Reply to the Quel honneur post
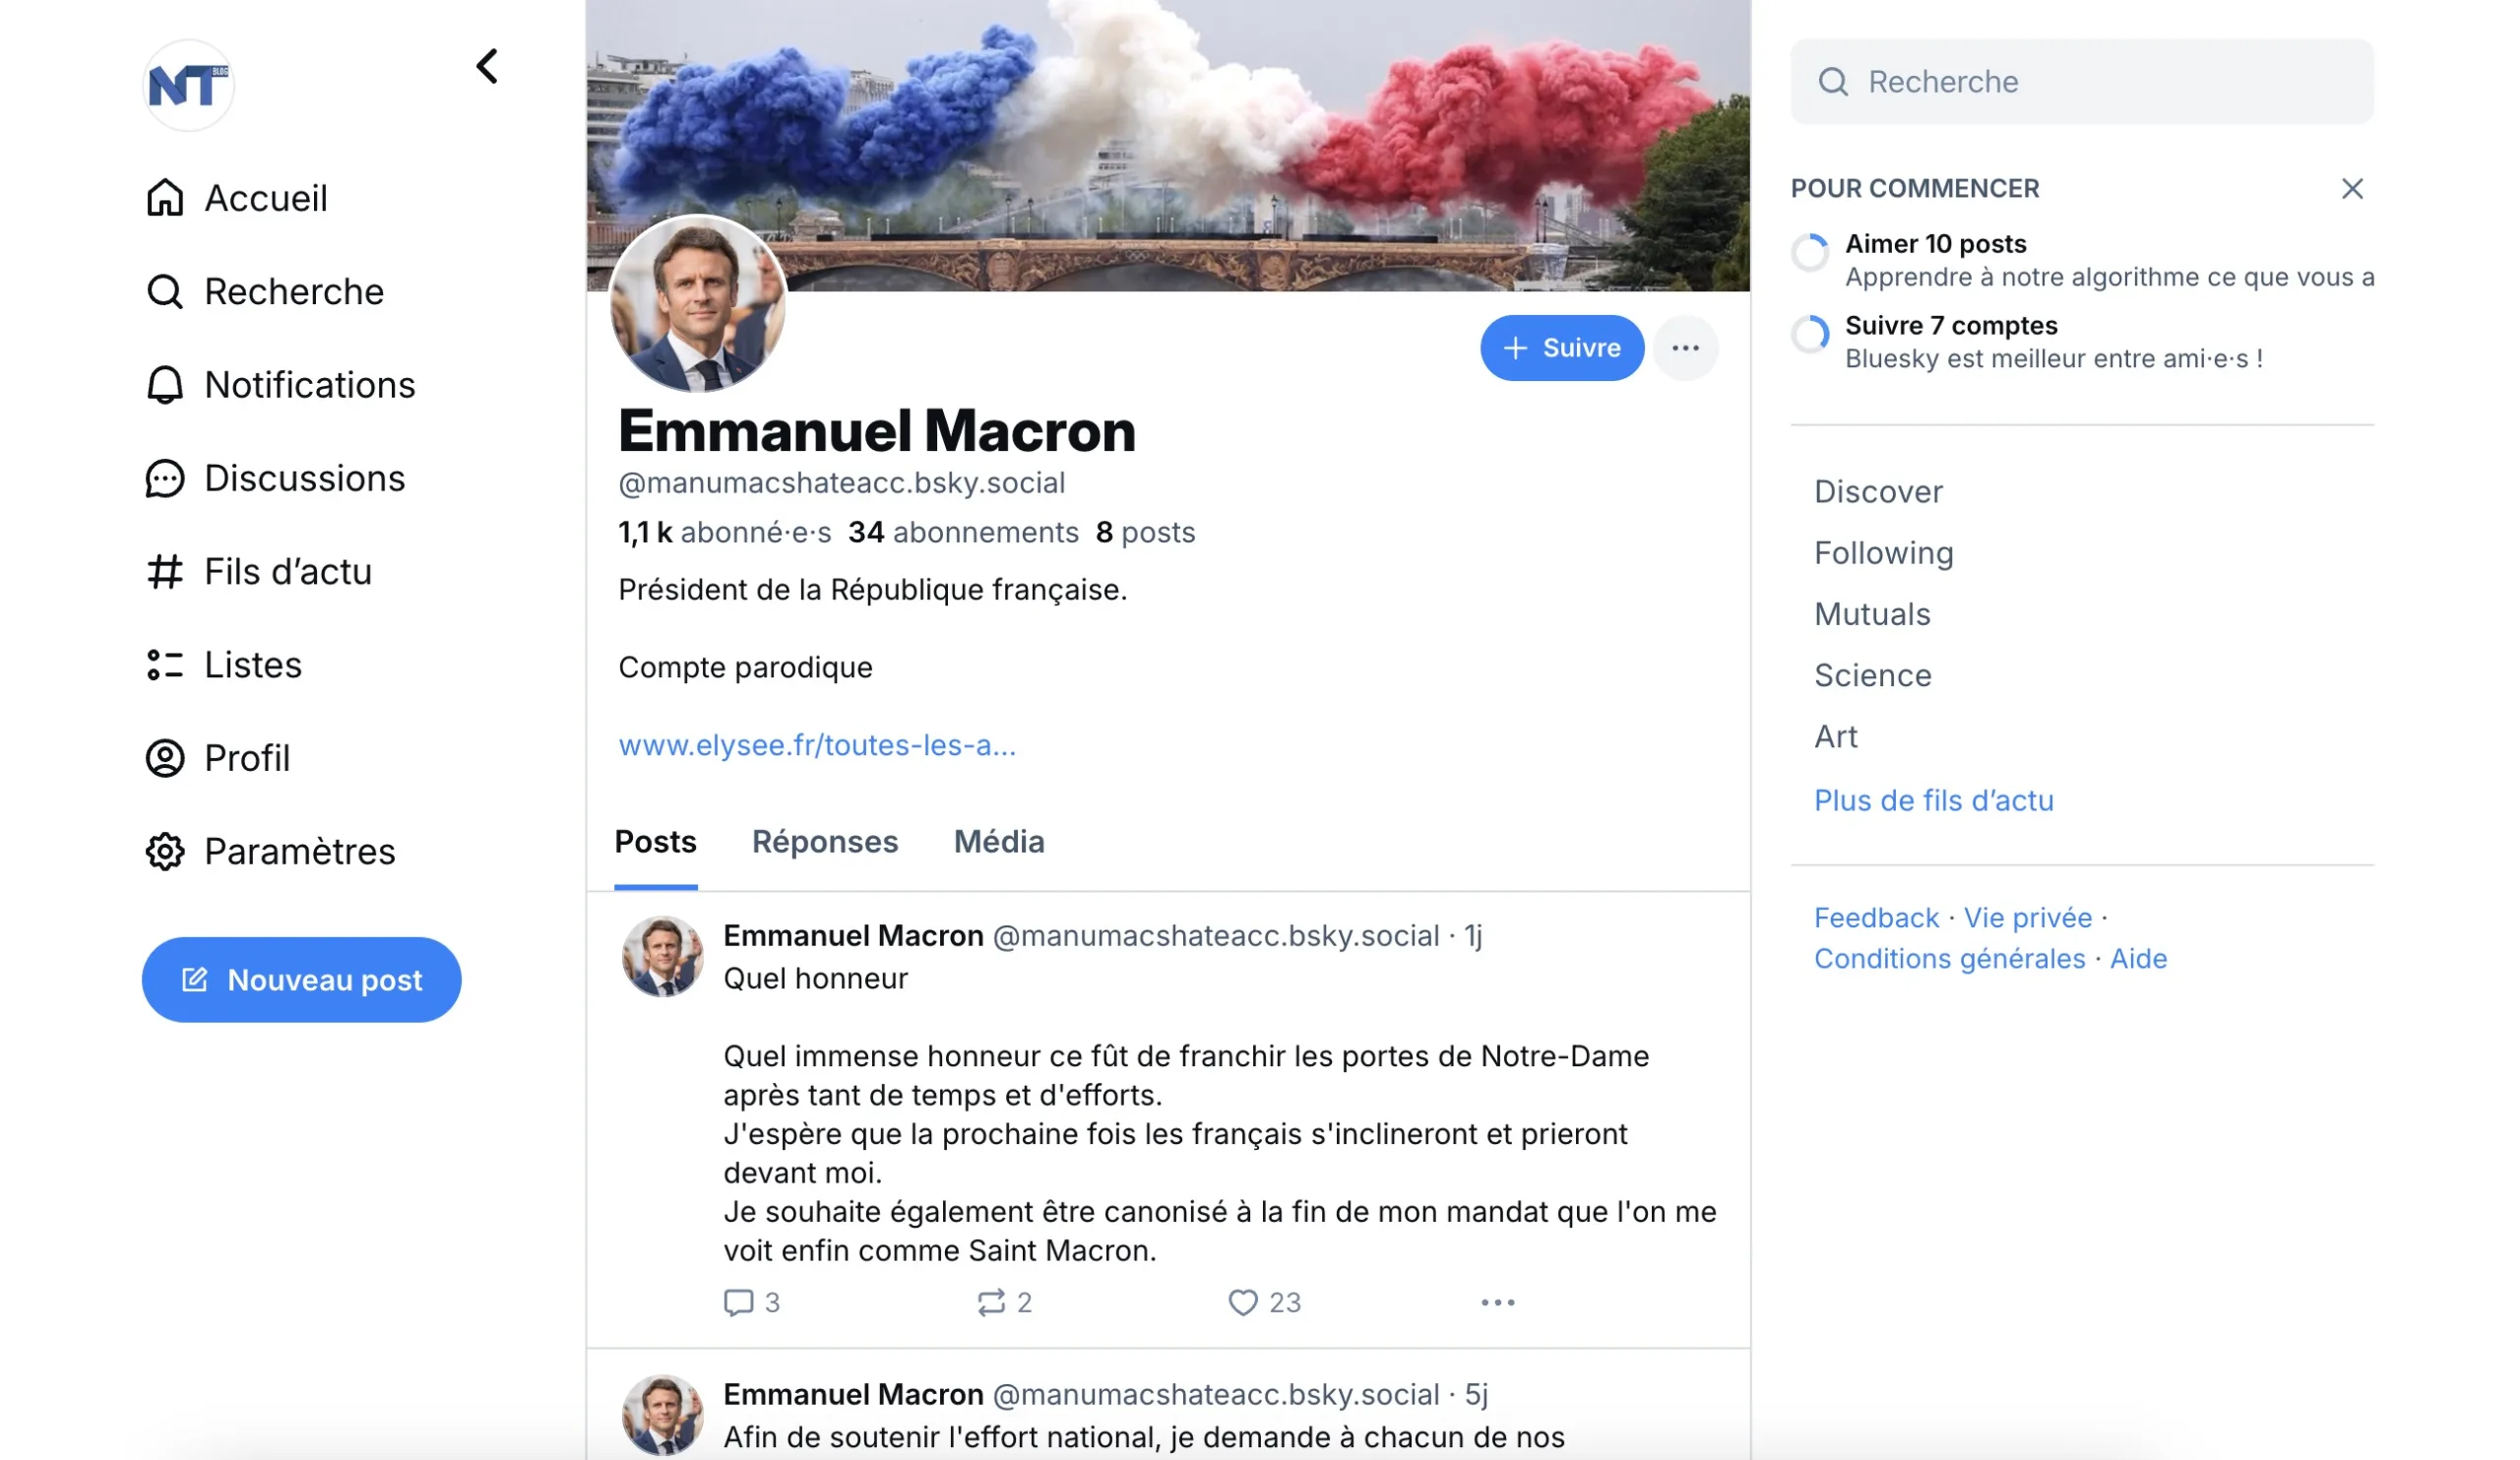This screenshot has width=2520, height=1460. tap(739, 1302)
